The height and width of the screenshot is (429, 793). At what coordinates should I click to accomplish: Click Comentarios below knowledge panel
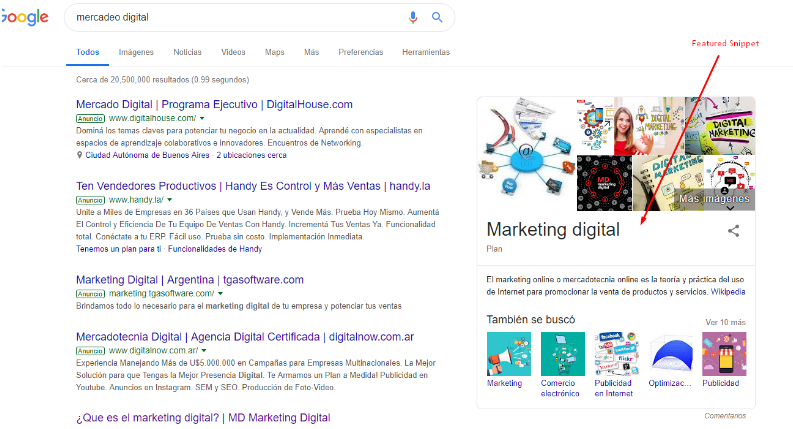(x=725, y=416)
